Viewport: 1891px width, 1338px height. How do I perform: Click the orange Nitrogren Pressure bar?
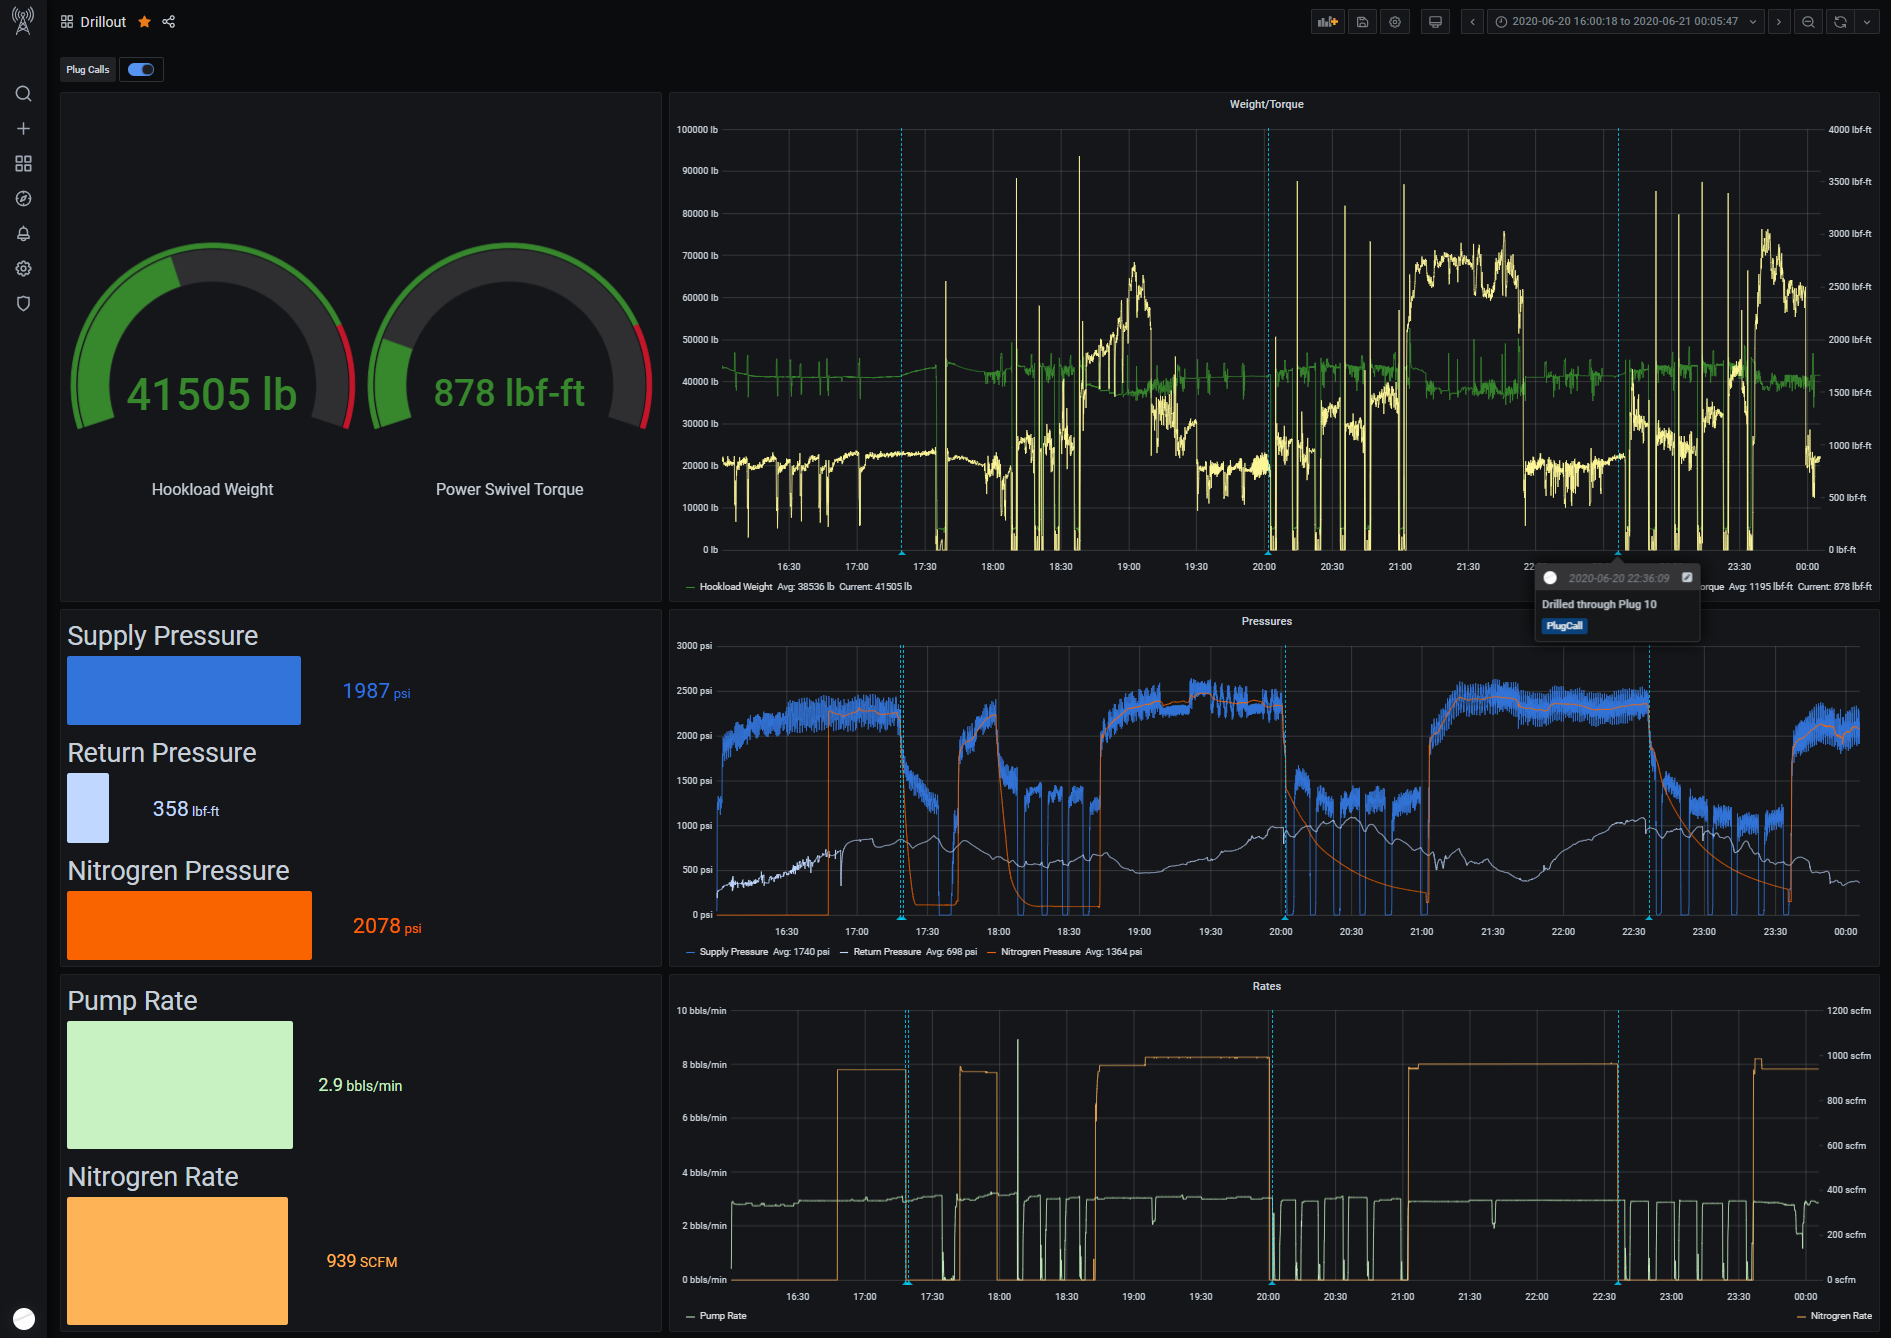(x=189, y=925)
